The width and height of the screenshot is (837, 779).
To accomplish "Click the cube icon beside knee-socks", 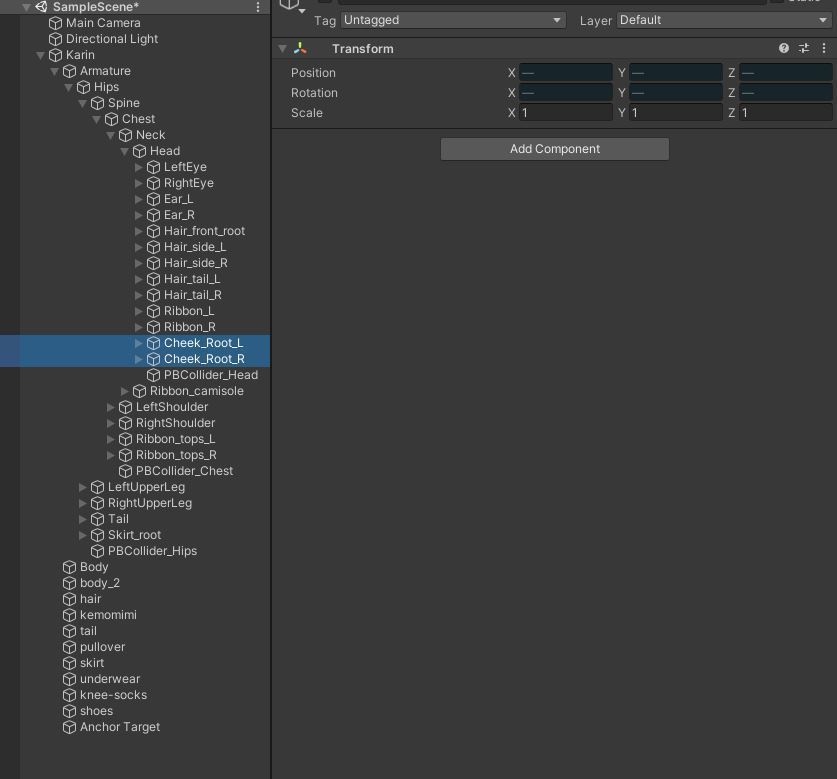I will click(x=69, y=695).
